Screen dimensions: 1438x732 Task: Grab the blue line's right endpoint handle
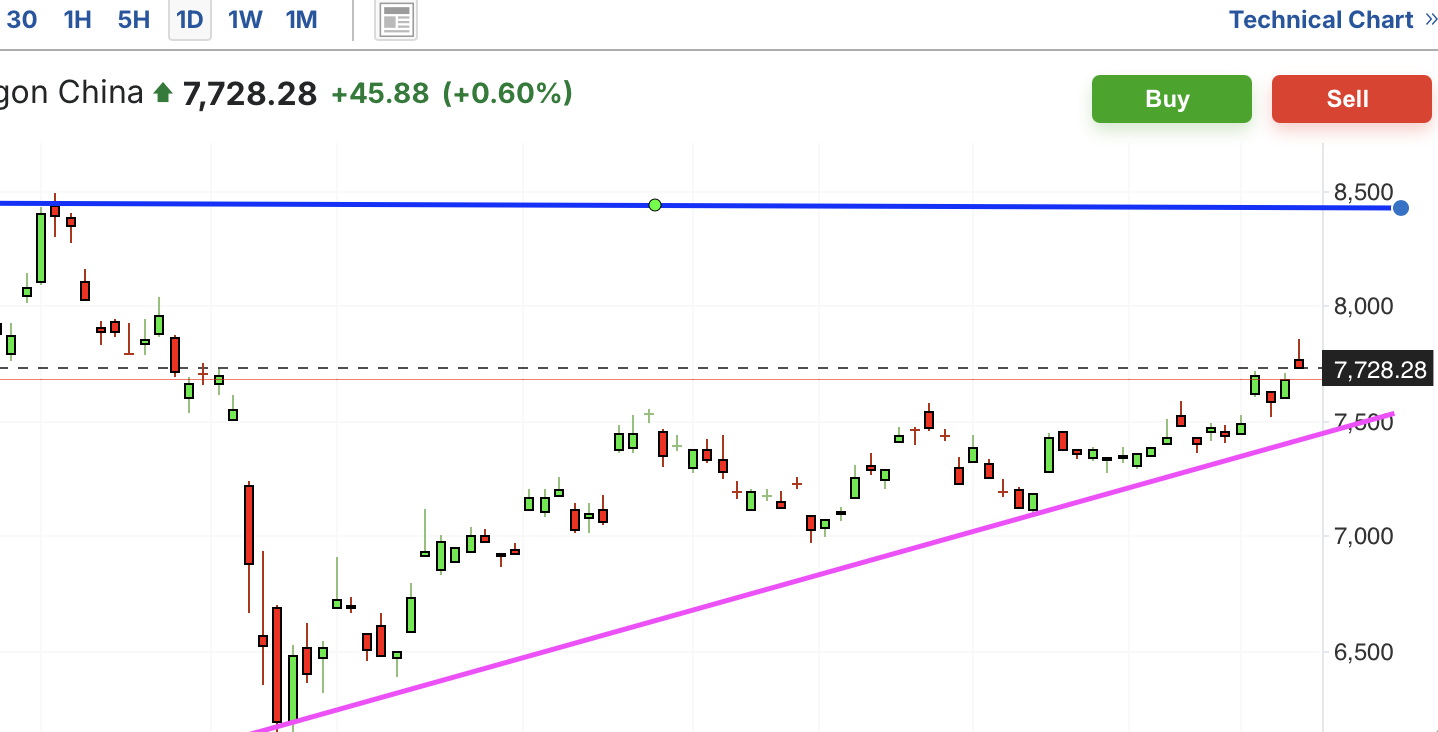(1401, 208)
